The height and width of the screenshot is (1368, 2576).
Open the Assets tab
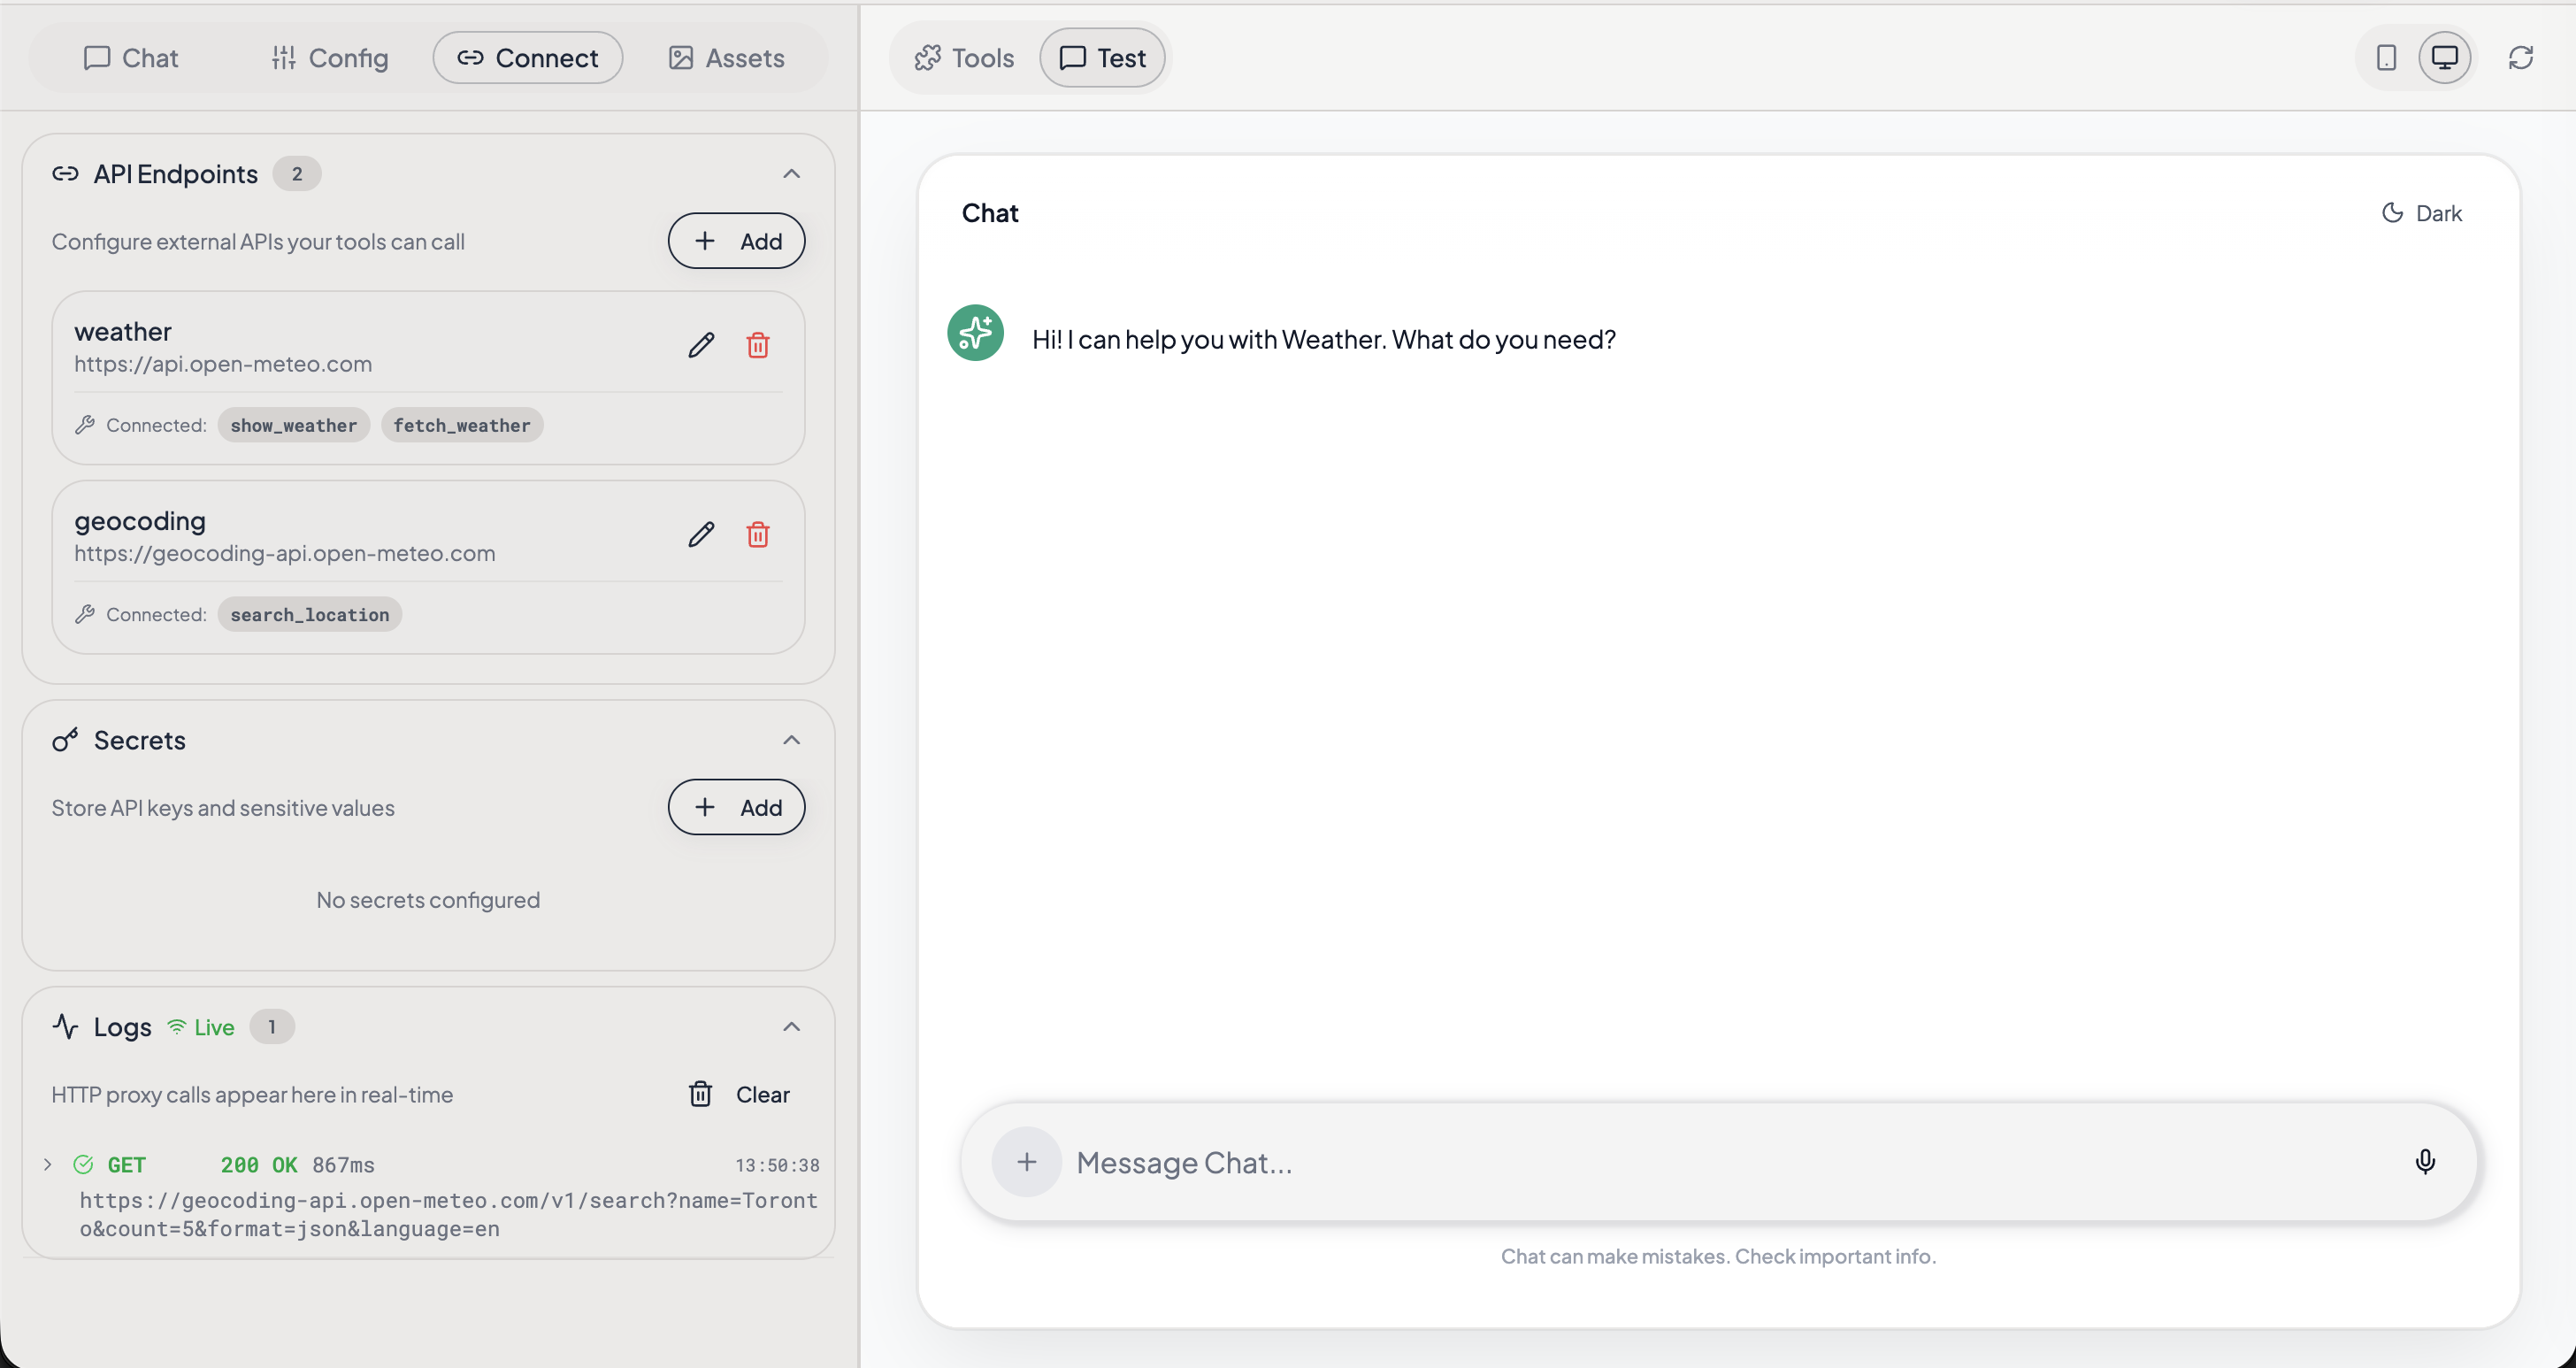point(726,58)
